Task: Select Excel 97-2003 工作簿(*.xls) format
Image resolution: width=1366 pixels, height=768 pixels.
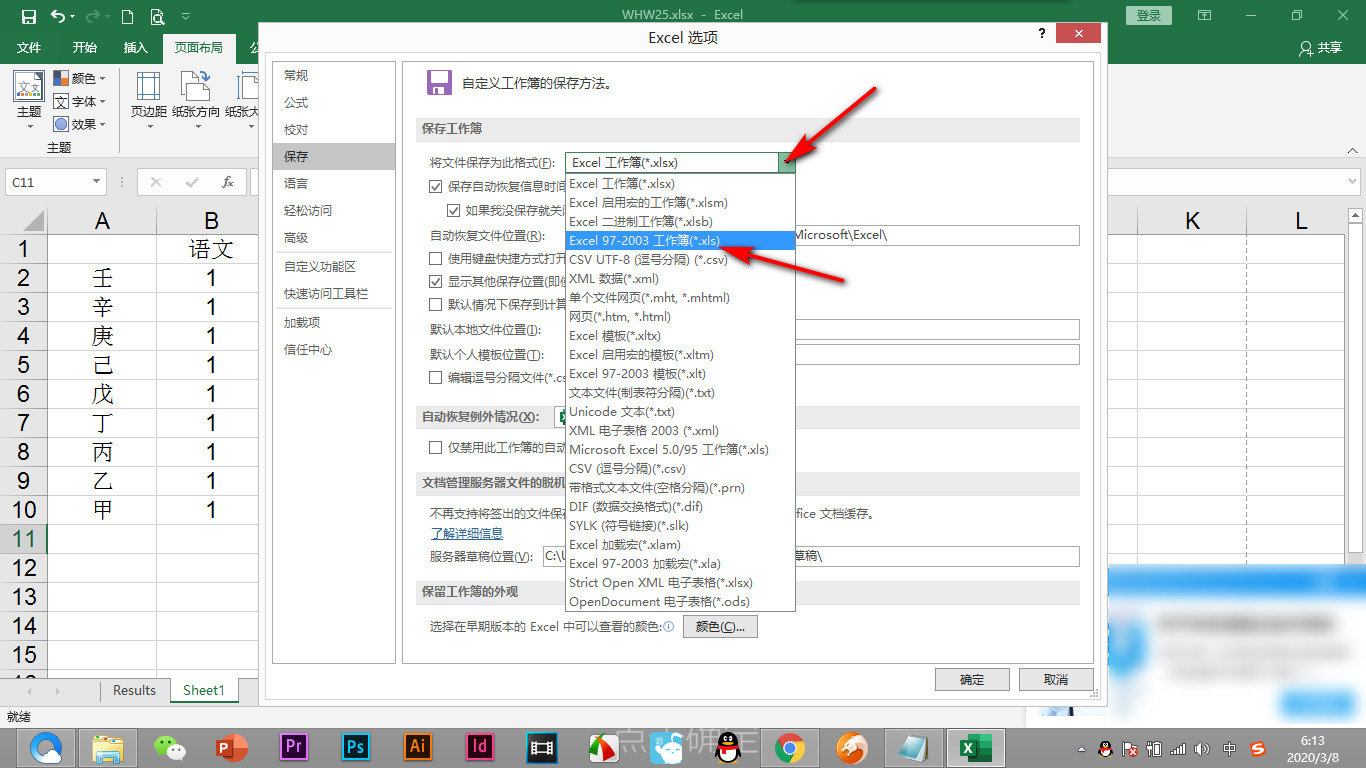Action: coord(681,240)
